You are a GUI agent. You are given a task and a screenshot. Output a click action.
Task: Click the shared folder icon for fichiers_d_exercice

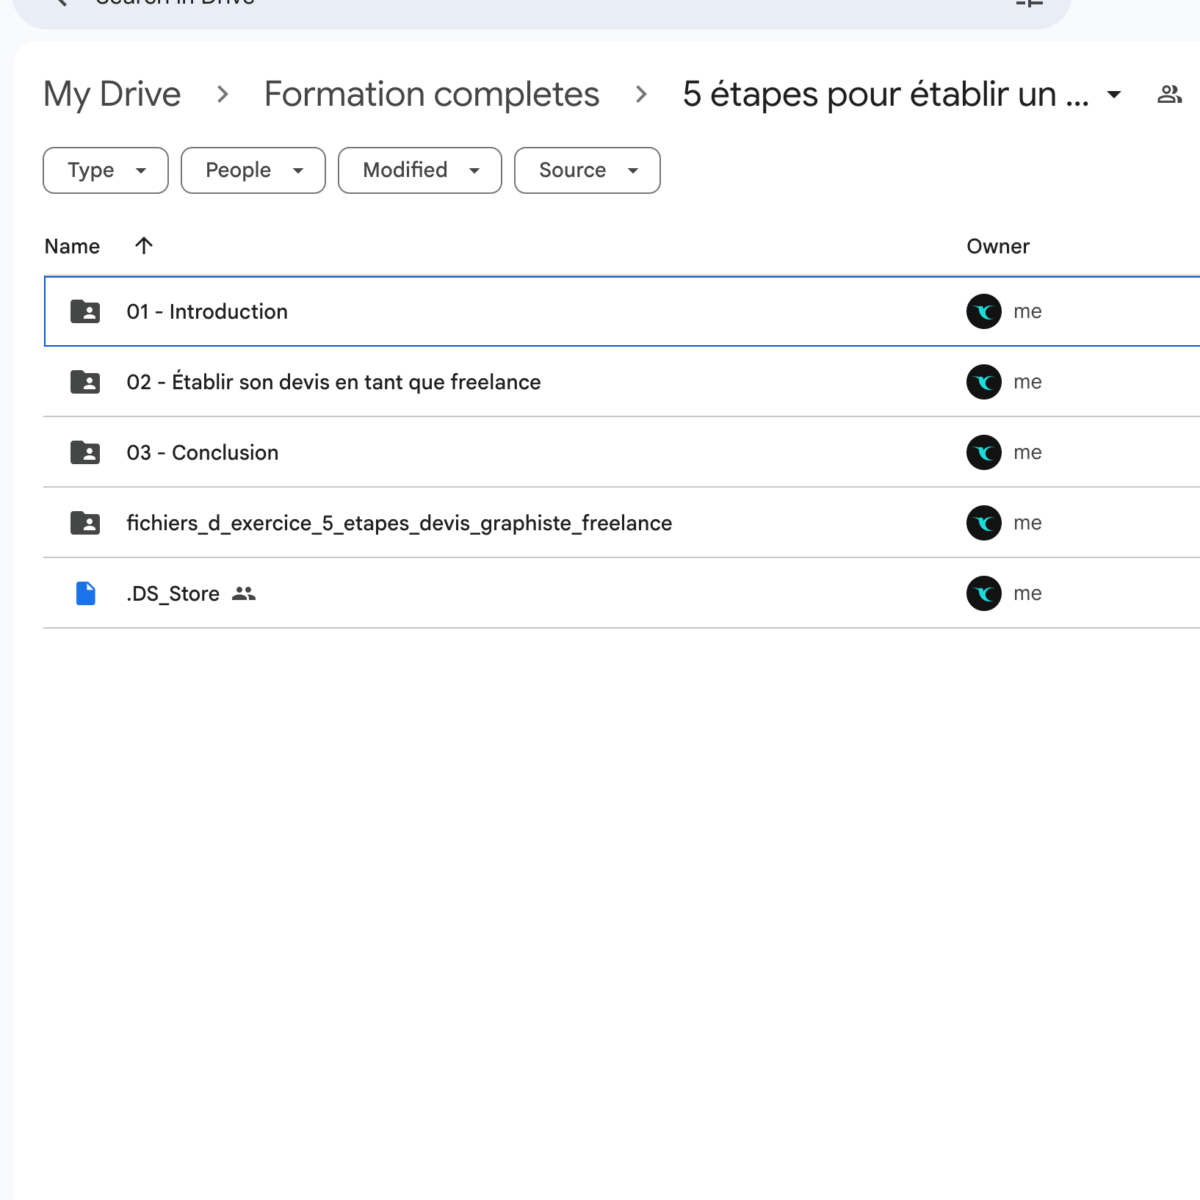tap(85, 523)
